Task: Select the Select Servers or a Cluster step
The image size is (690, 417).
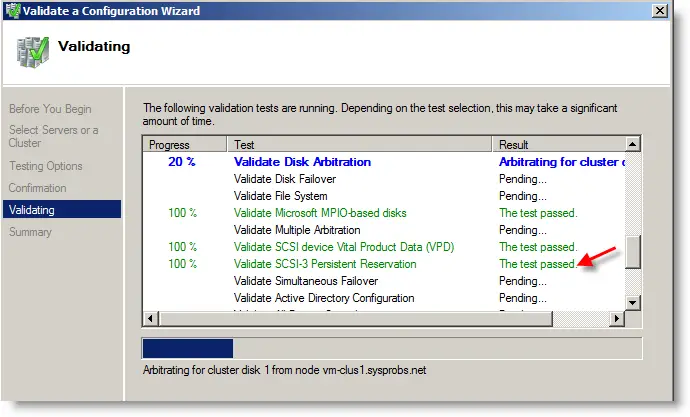Action: click(x=53, y=136)
